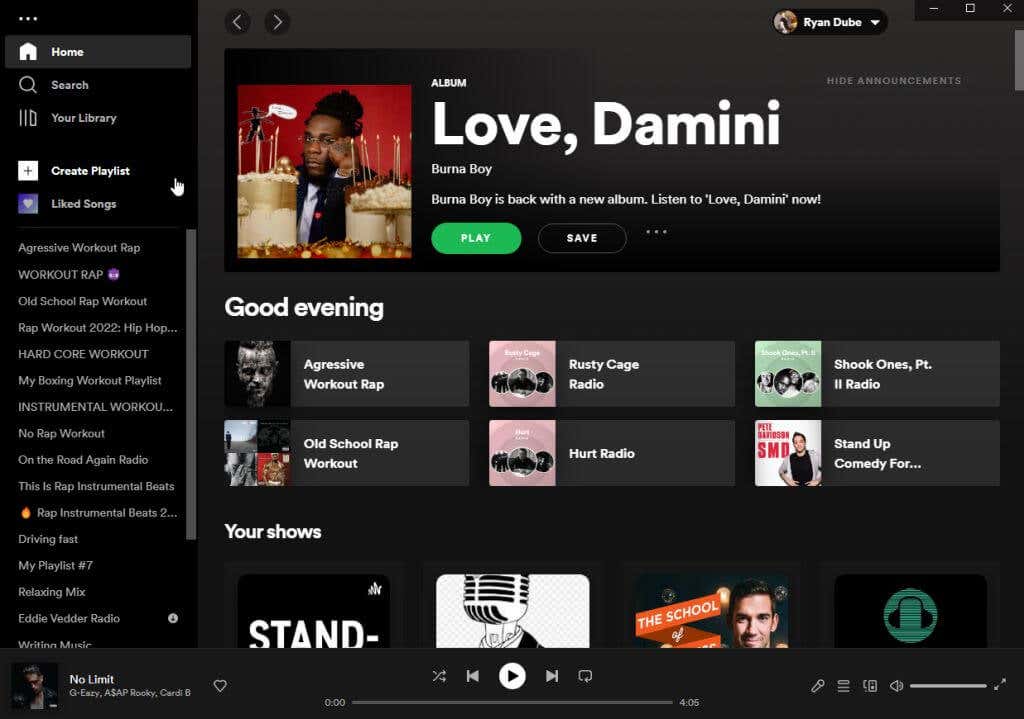Open the play queue icon
The height and width of the screenshot is (719, 1024).
844,686
